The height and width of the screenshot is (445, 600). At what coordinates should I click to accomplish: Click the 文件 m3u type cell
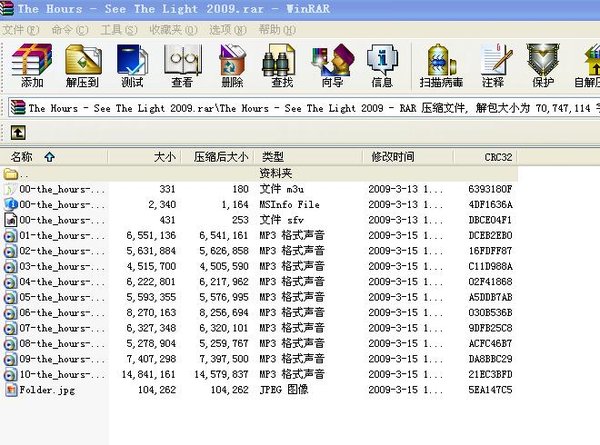282,189
